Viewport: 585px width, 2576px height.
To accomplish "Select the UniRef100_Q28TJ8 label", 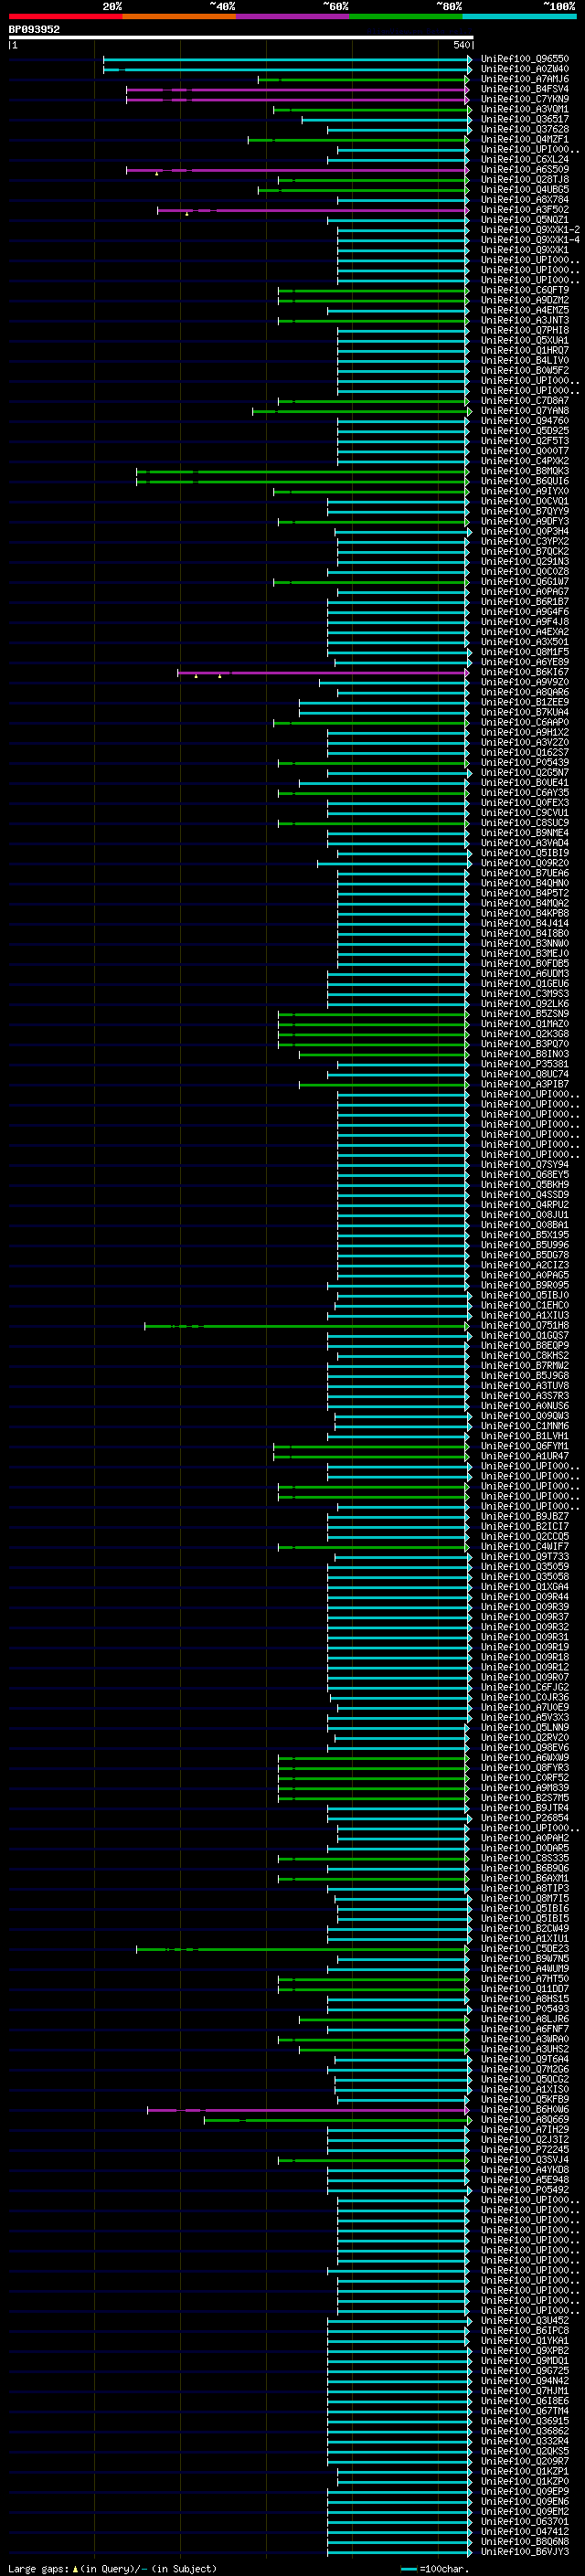I will [524, 180].
